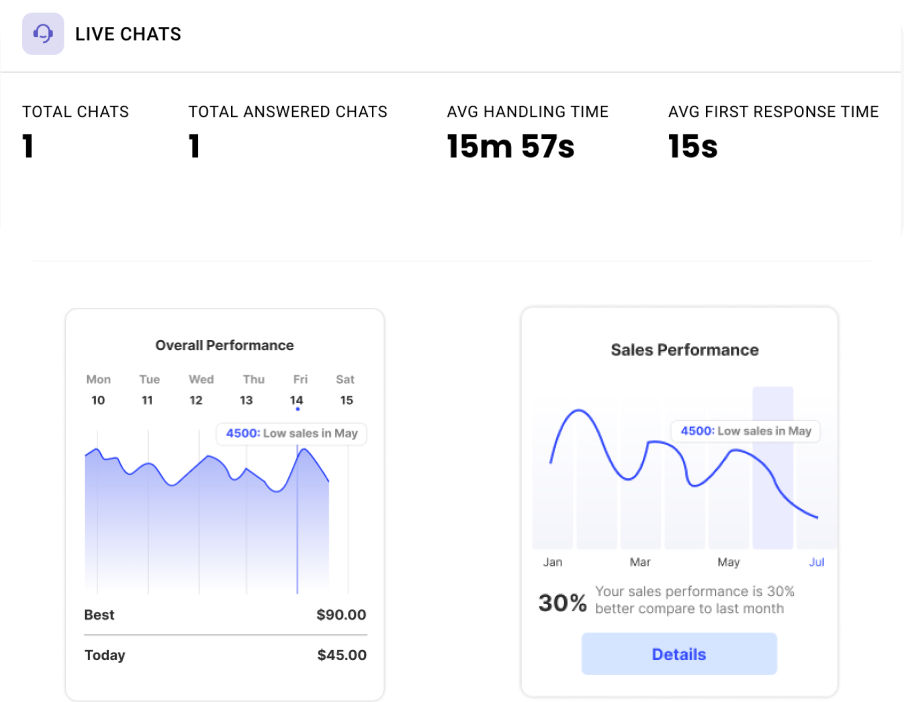Select the Mon 10 day label
This screenshot has width=904, height=702.
(x=98, y=390)
